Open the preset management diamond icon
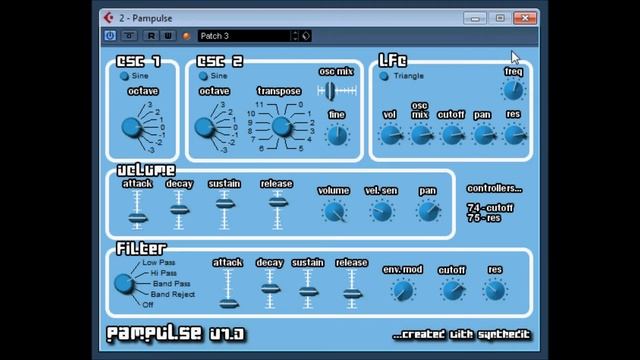 [306, 36]
